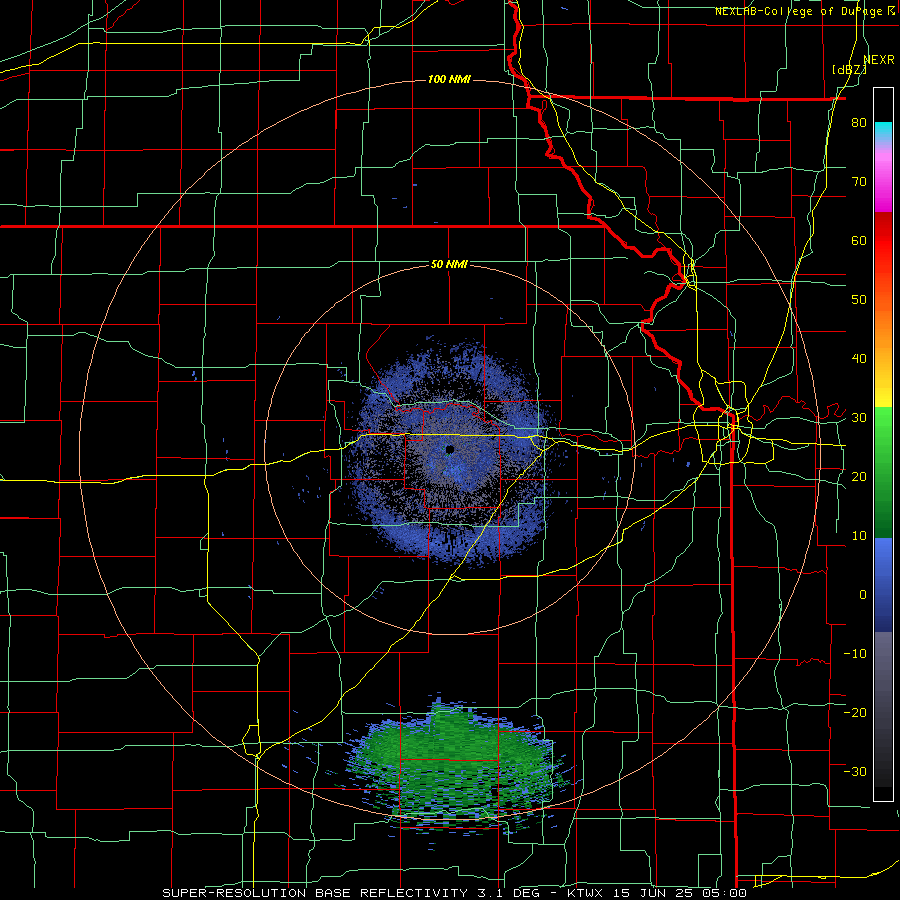Click SUPER-RESOLUTION BASE REFLECTIVITY caption text
The width and height of the screenshot is (900, 900).
point(315,893)
